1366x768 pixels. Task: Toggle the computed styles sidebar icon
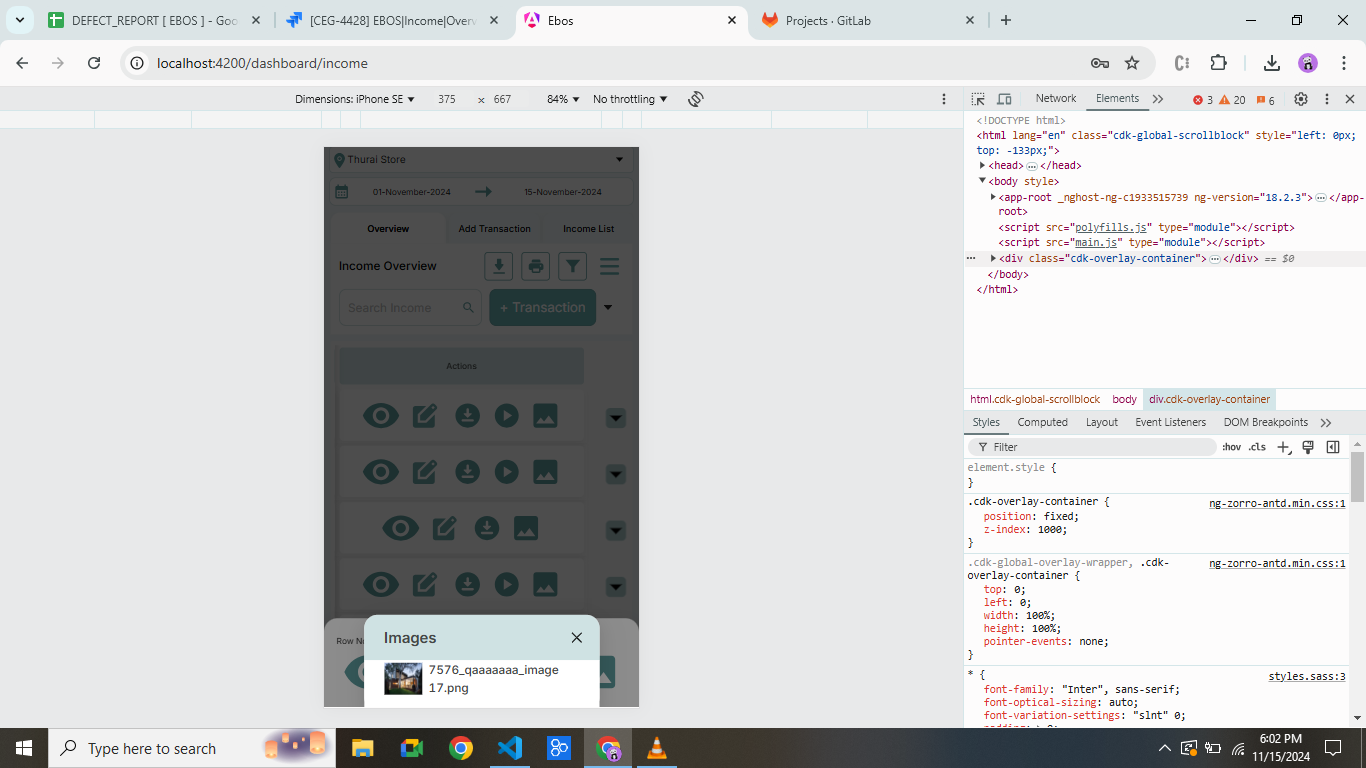[x=1333, y=447]
